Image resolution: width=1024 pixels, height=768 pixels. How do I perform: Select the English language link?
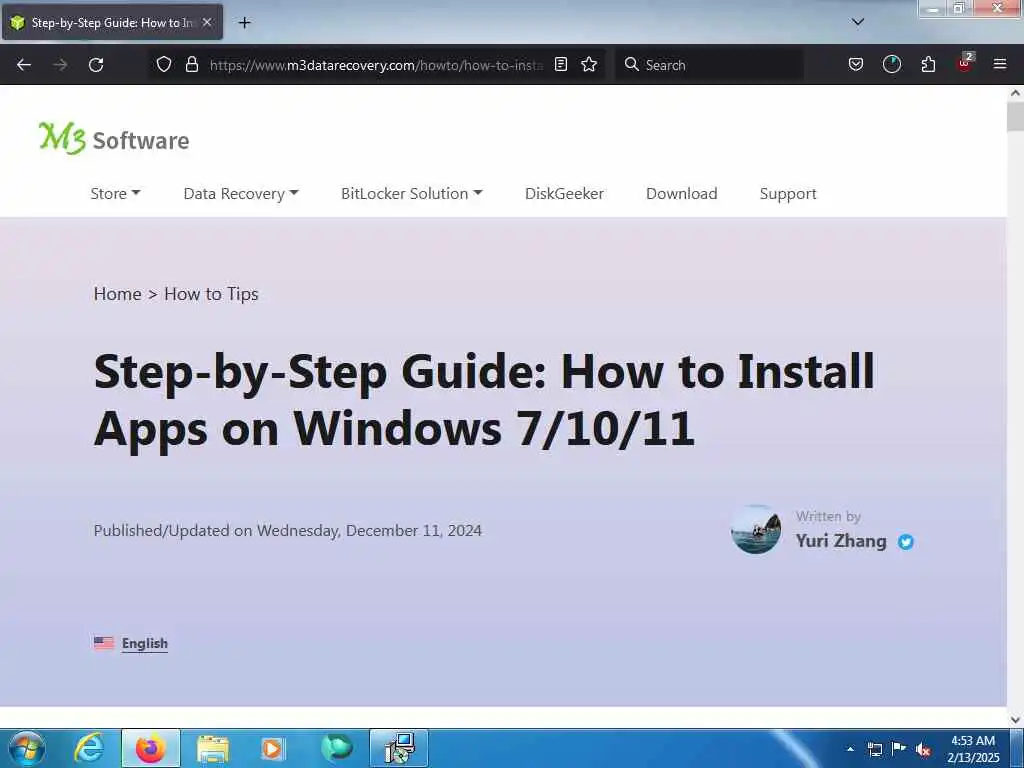(144, 643)
